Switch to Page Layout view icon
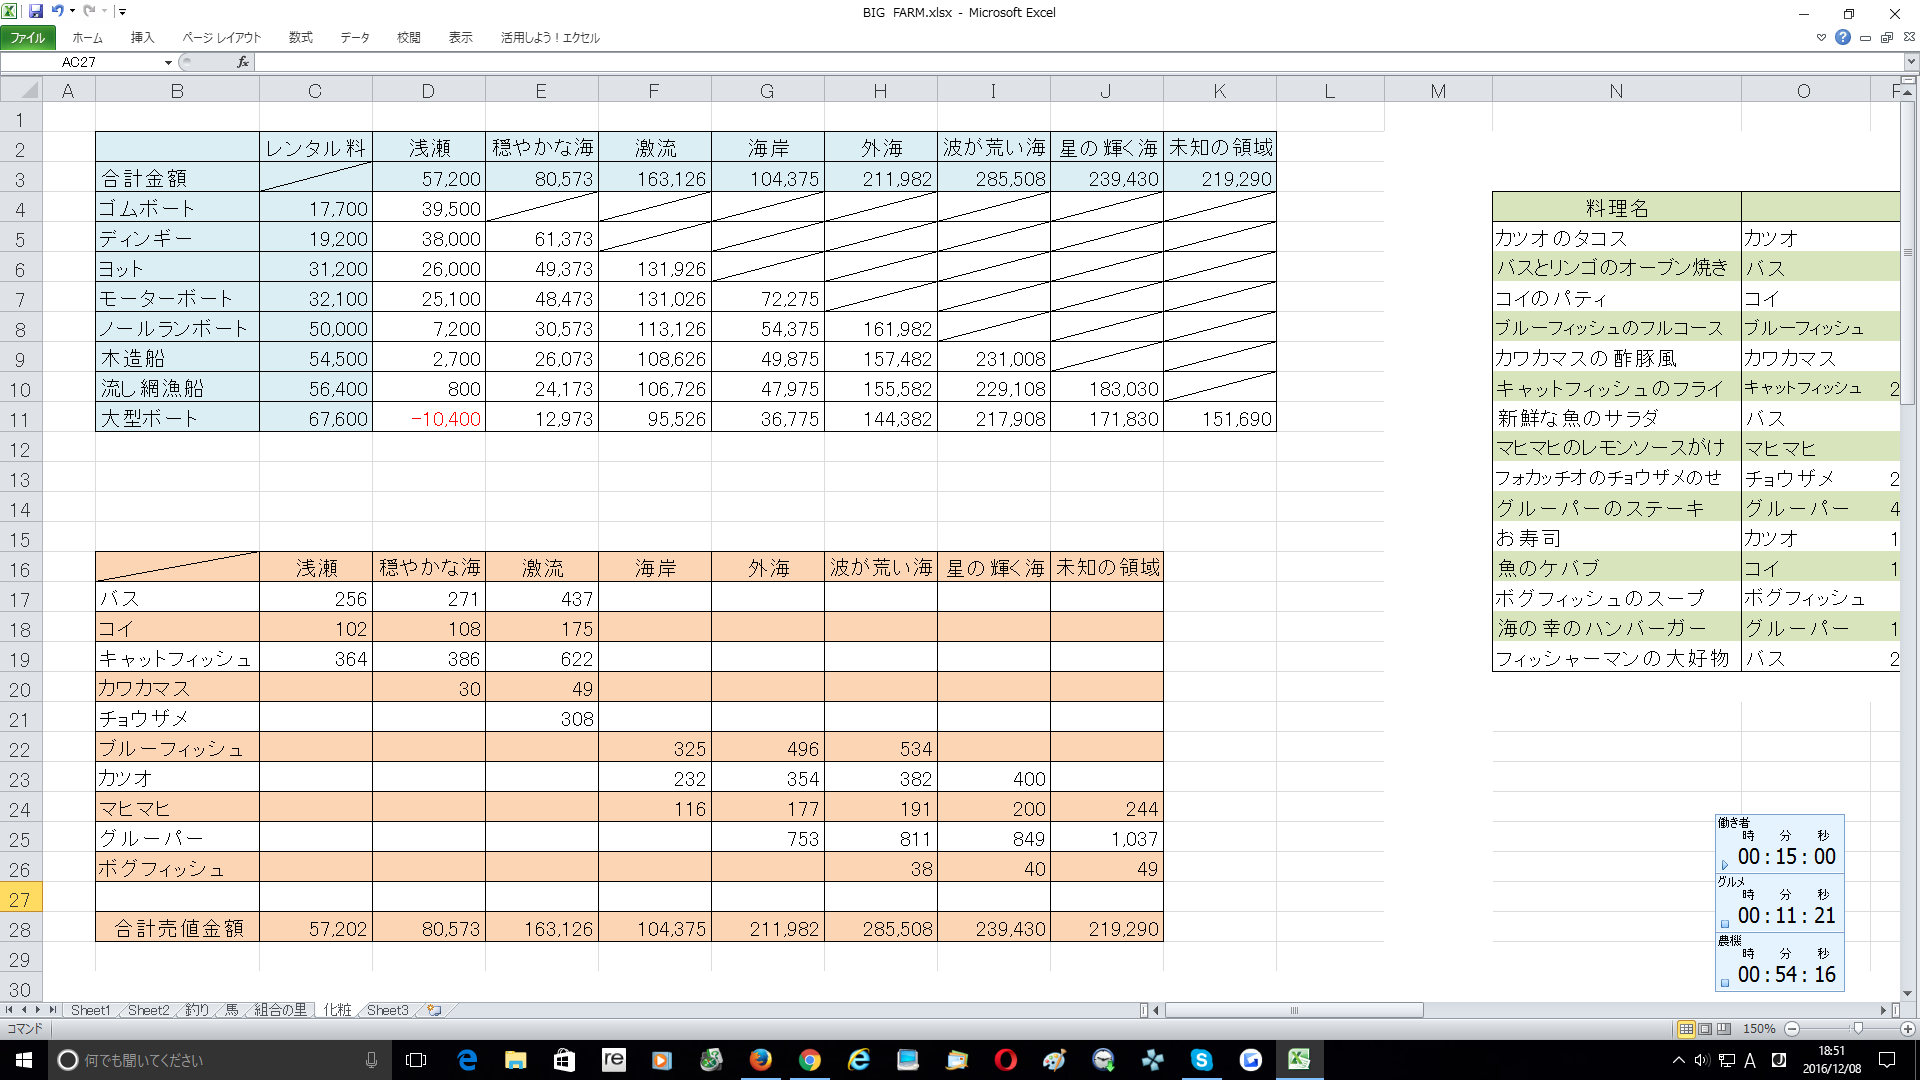This screenshot has height=1080, width=1920. pyautogui.click(x=1705, y=1028)
